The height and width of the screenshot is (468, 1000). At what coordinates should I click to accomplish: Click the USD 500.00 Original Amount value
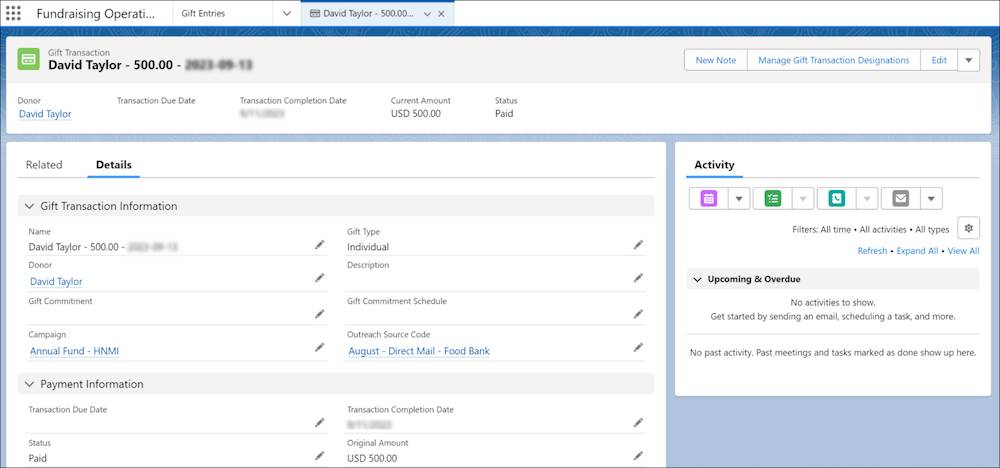coord(372,458)
